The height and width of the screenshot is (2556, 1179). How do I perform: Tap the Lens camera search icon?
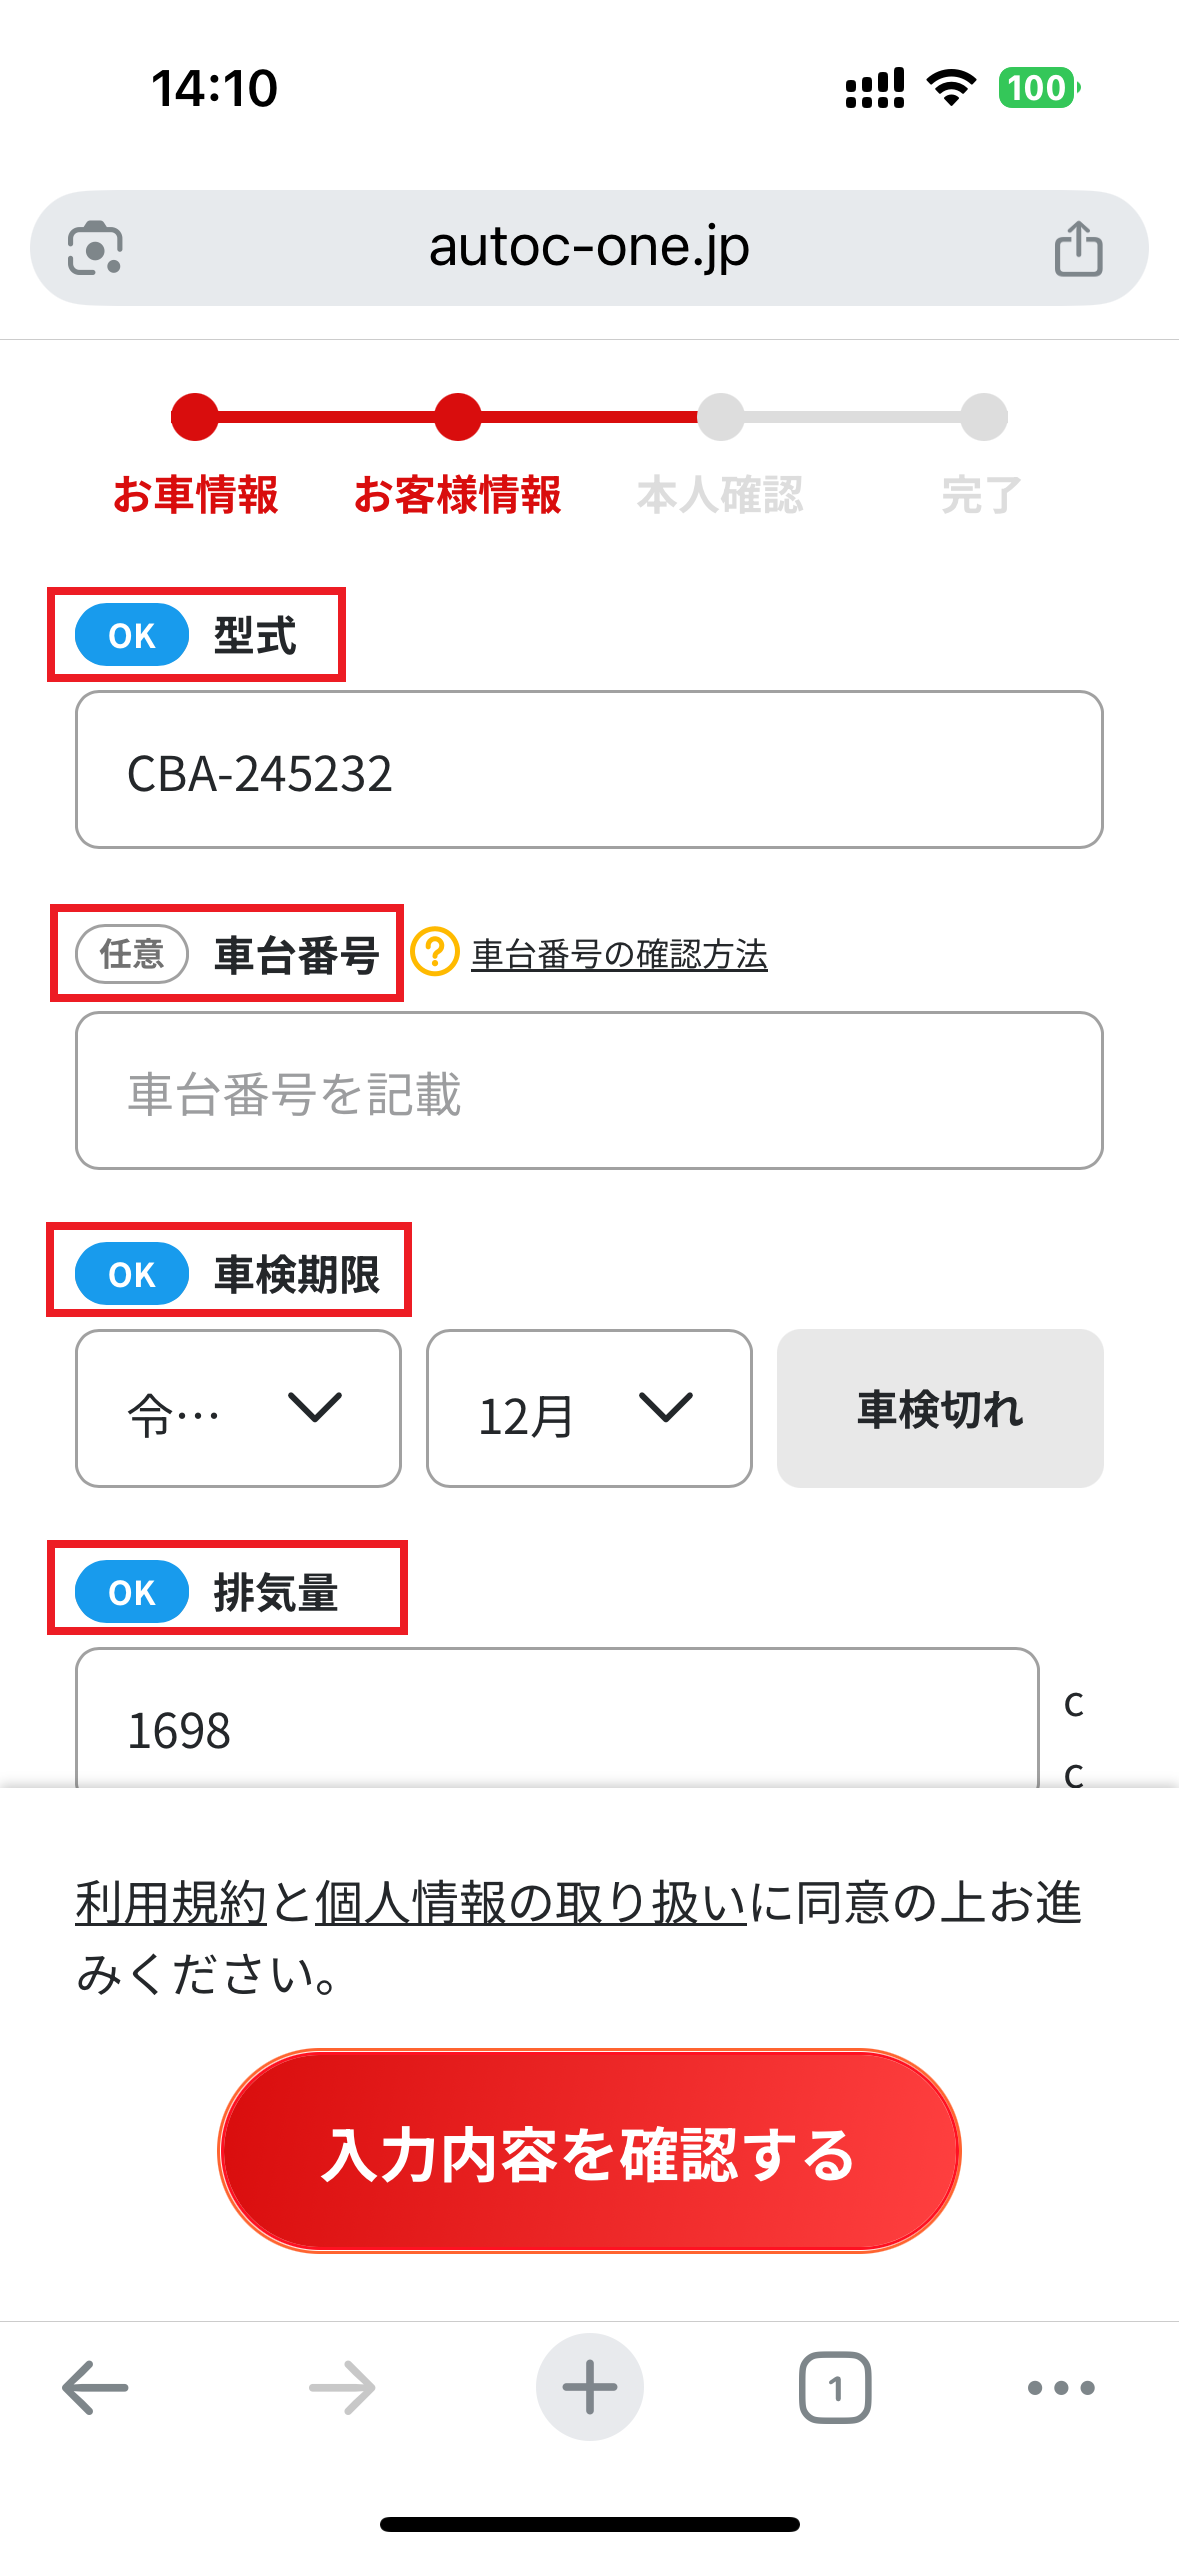coord(95,248)
